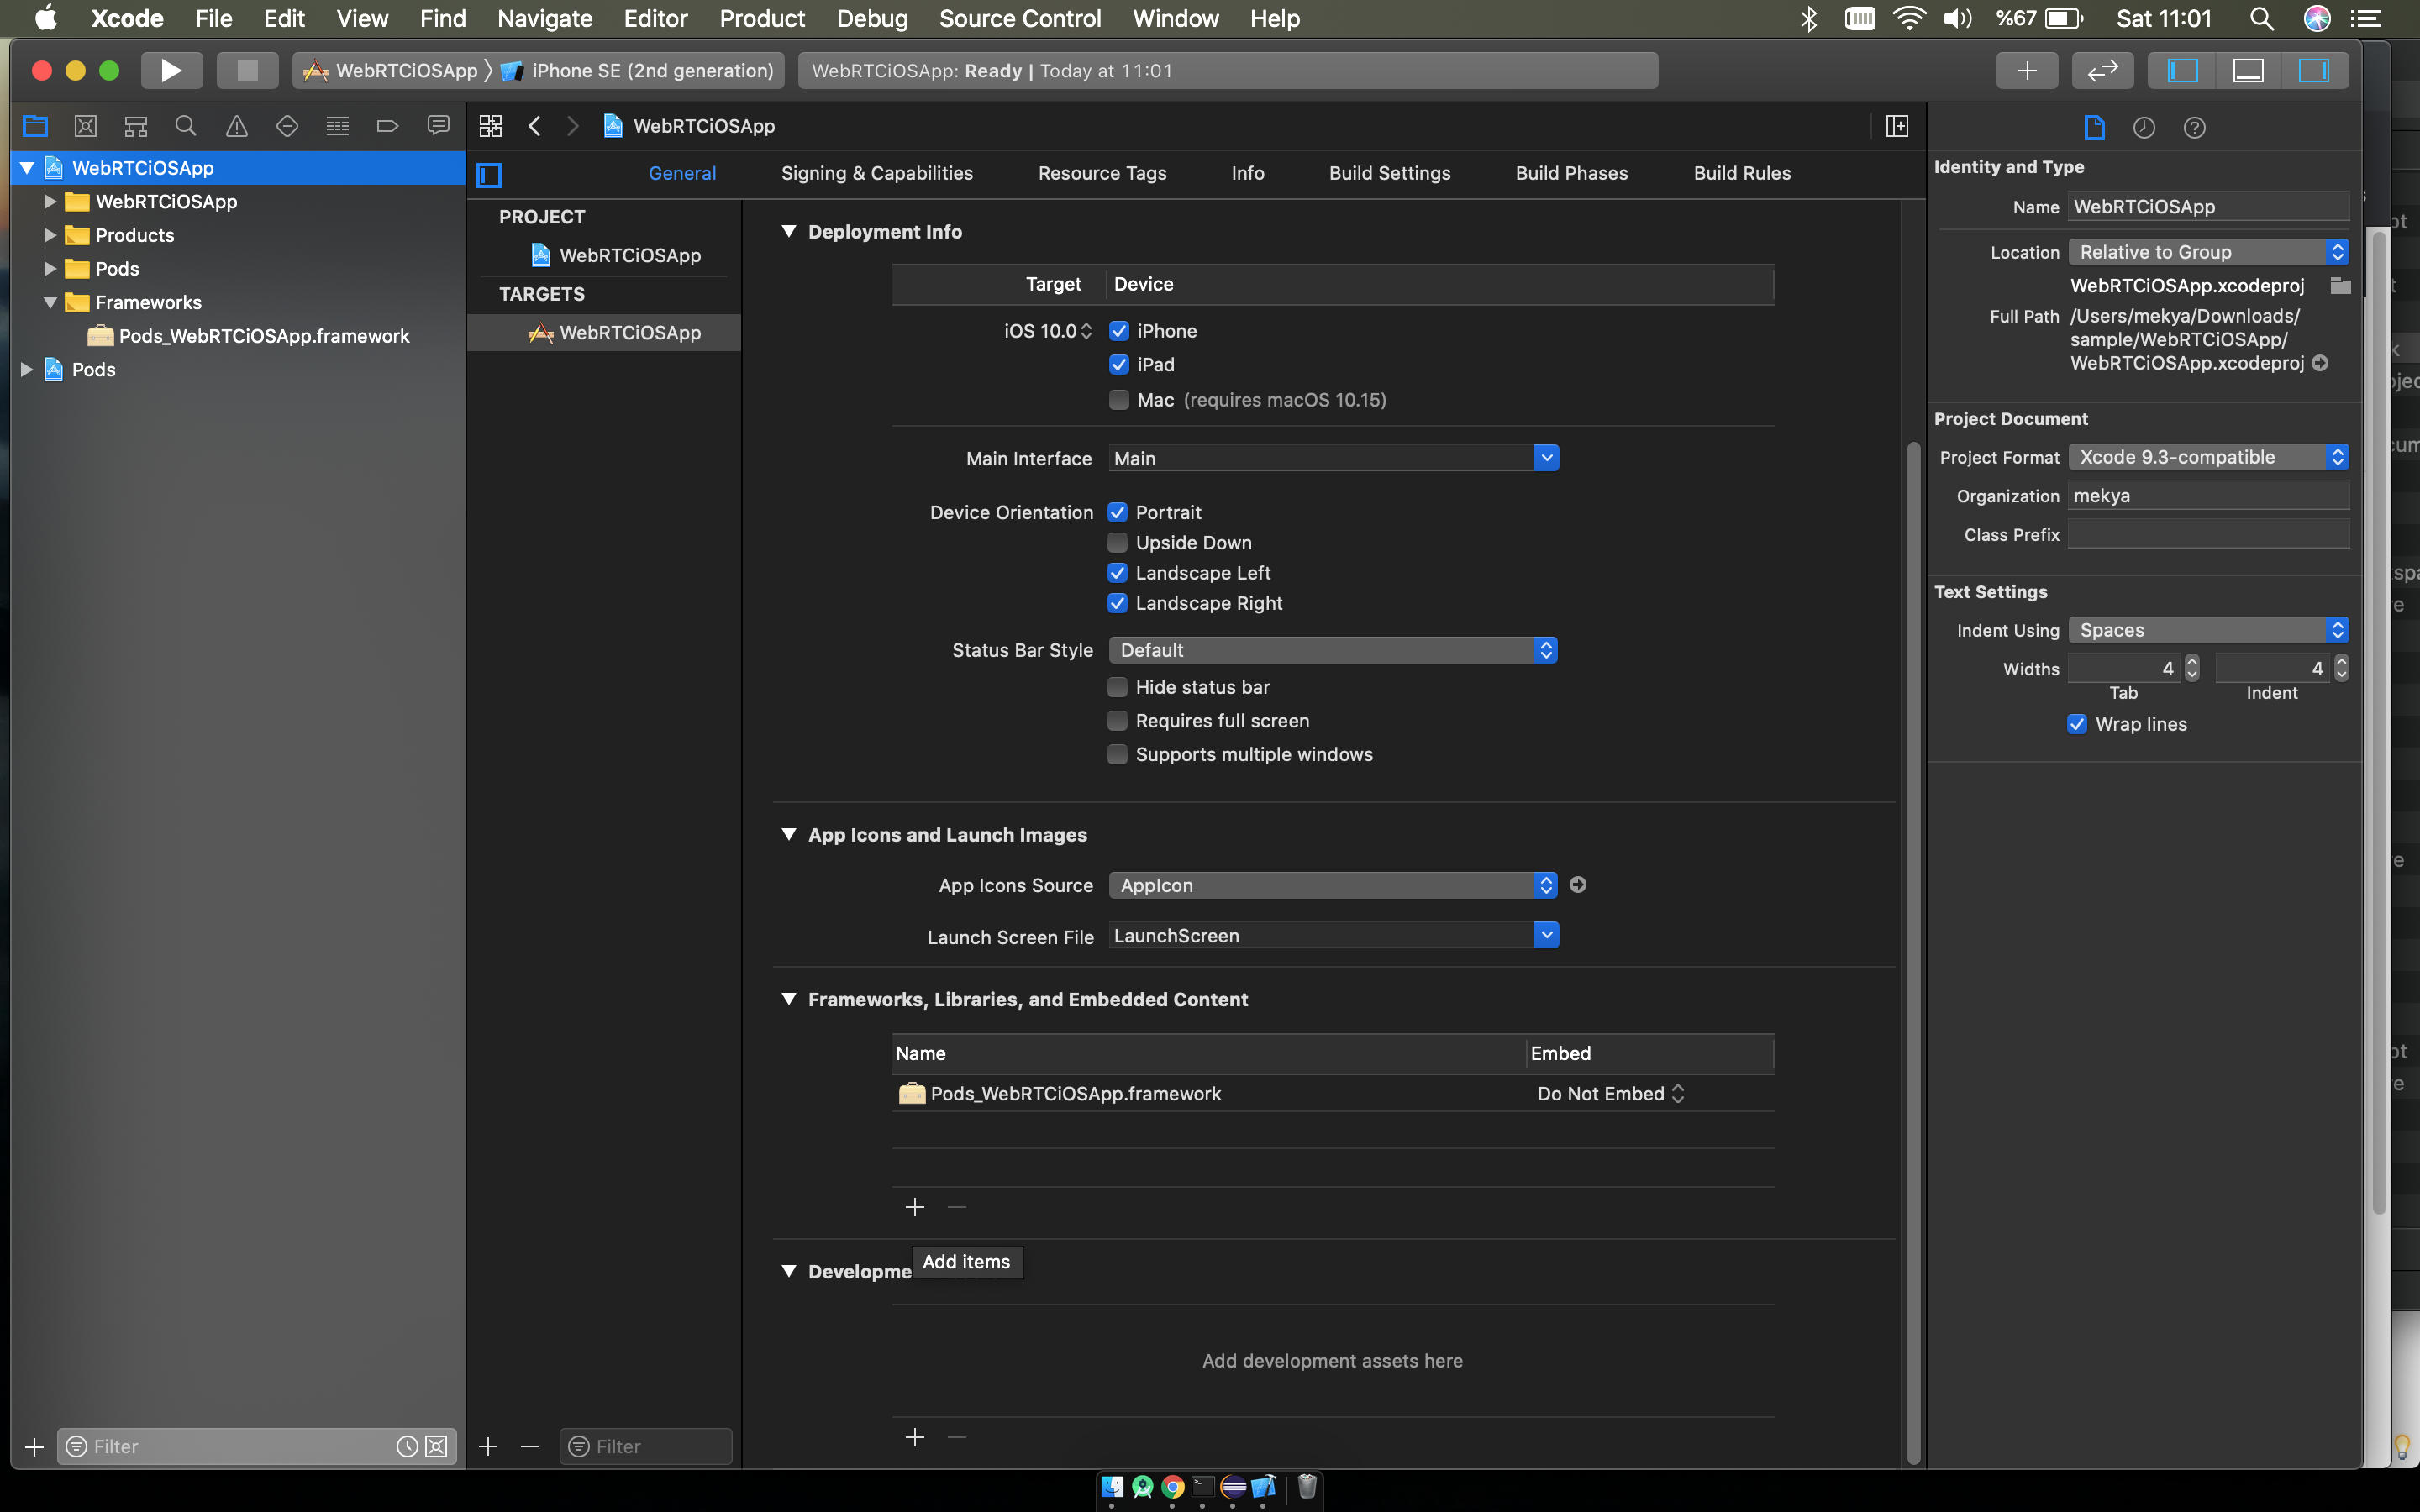Screen dimensions: 2420x1512
Task: Check Hide status bar
Action: tap(1118, 687)
